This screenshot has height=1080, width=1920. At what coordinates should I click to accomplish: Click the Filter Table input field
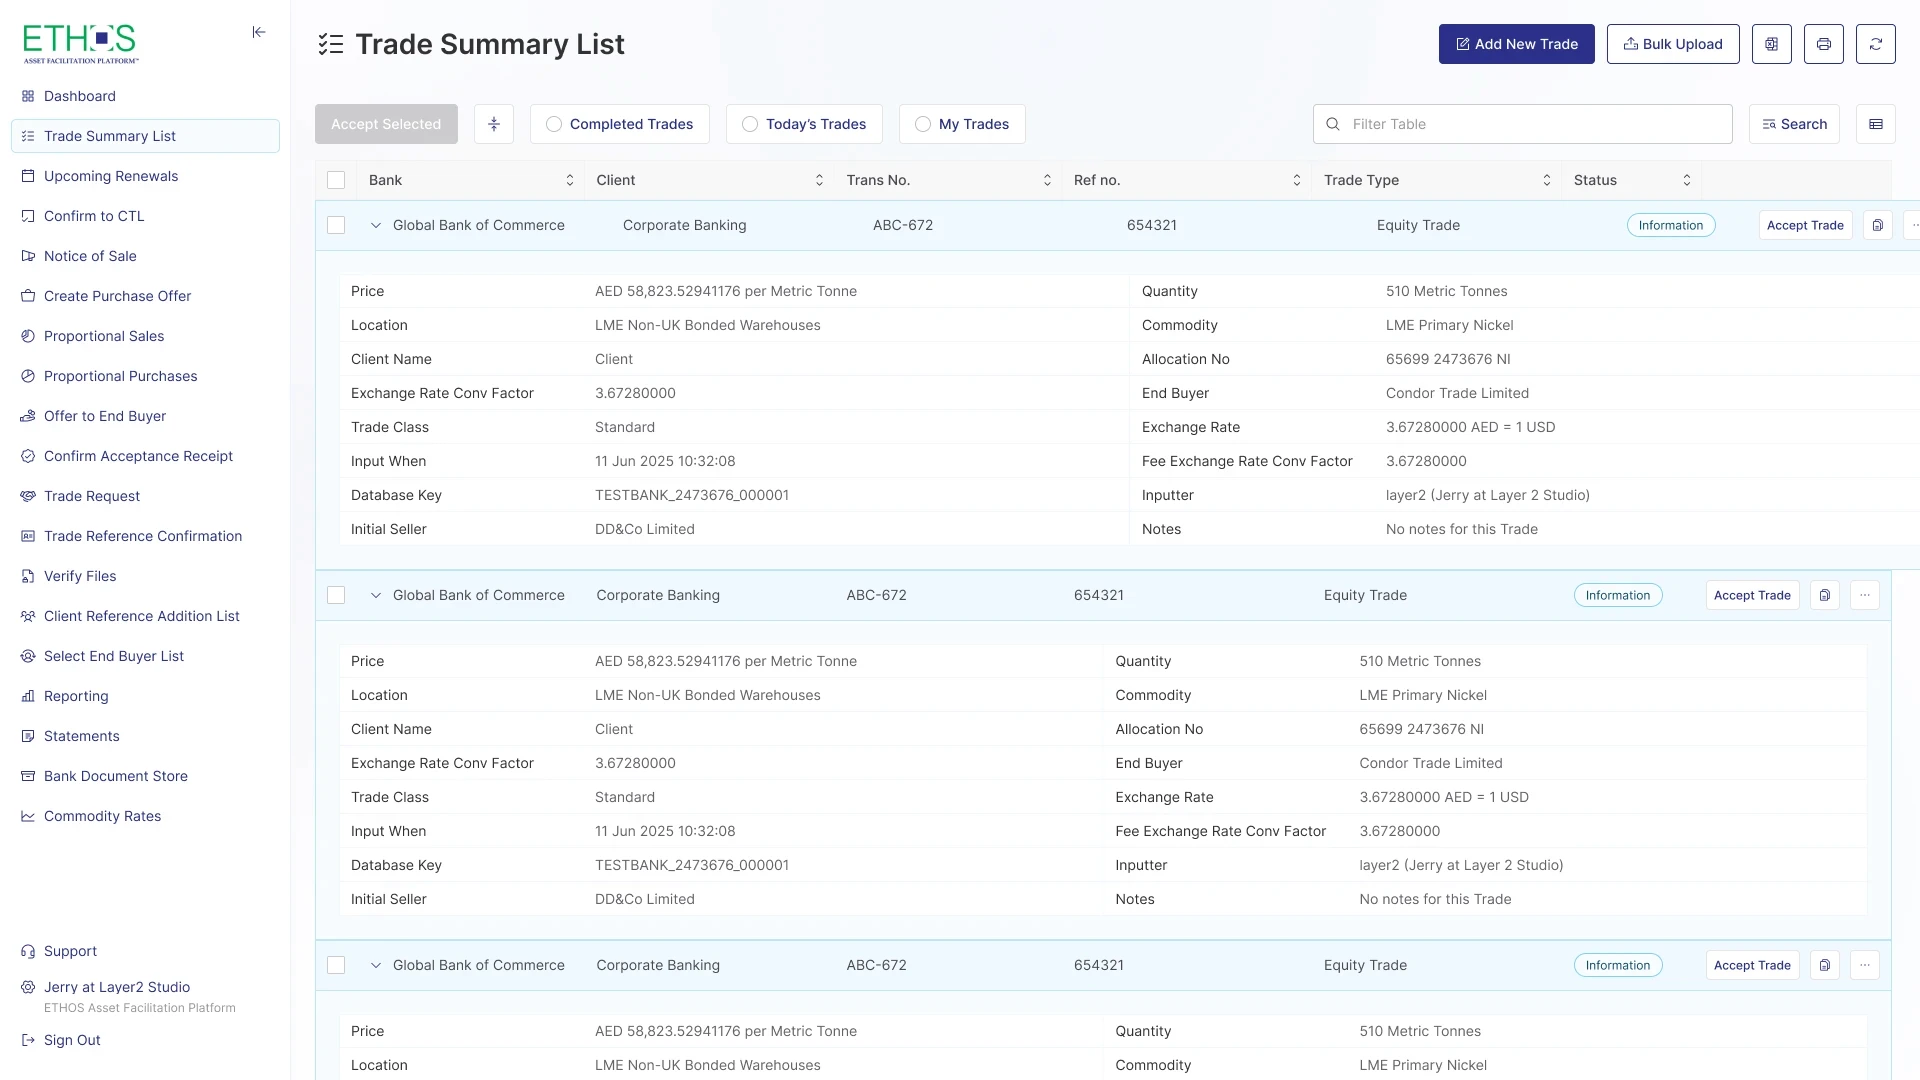(1522, 124)
